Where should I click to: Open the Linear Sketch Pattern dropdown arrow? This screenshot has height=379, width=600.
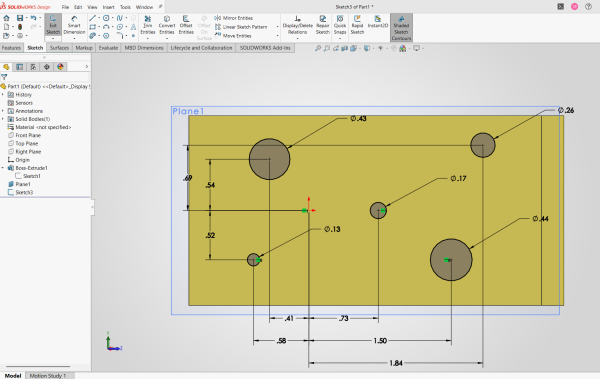[277, 27]
